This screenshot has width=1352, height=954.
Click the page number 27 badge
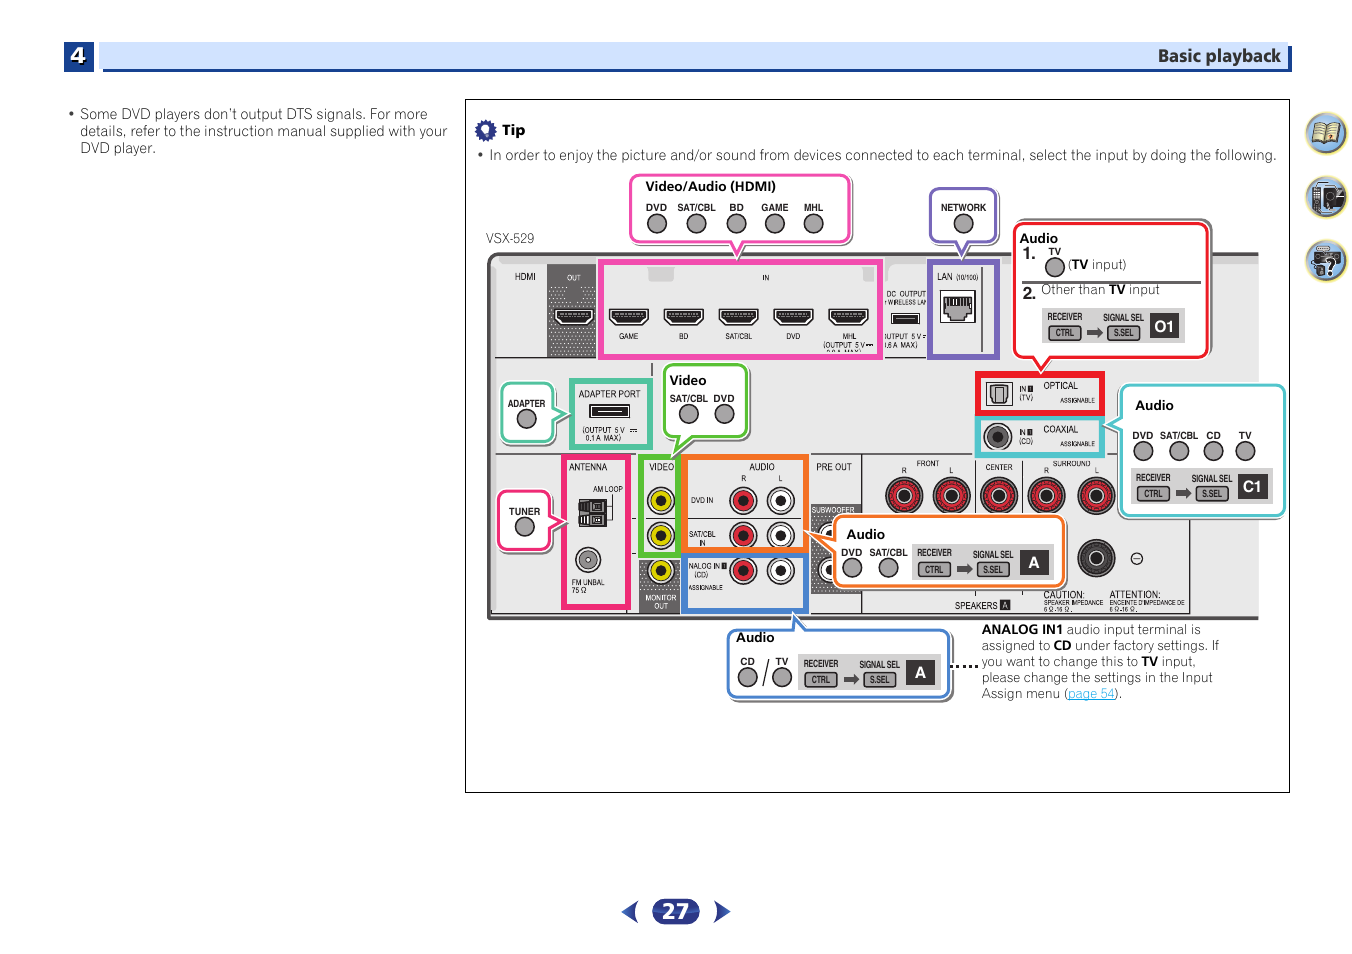pos(676,911)
